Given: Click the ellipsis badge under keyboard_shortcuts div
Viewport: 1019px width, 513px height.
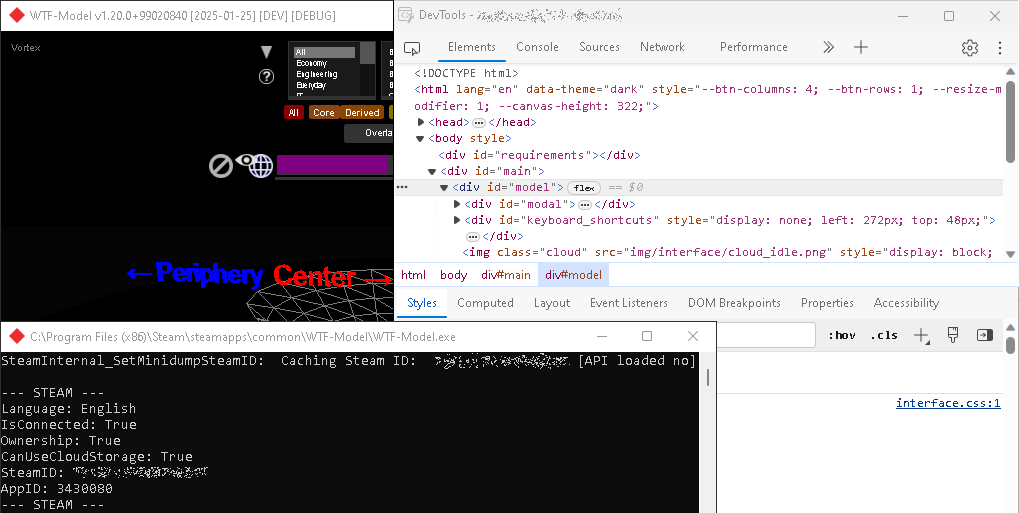Looking at the screenshot, I should pyautogui.click(x=472, y=237).
